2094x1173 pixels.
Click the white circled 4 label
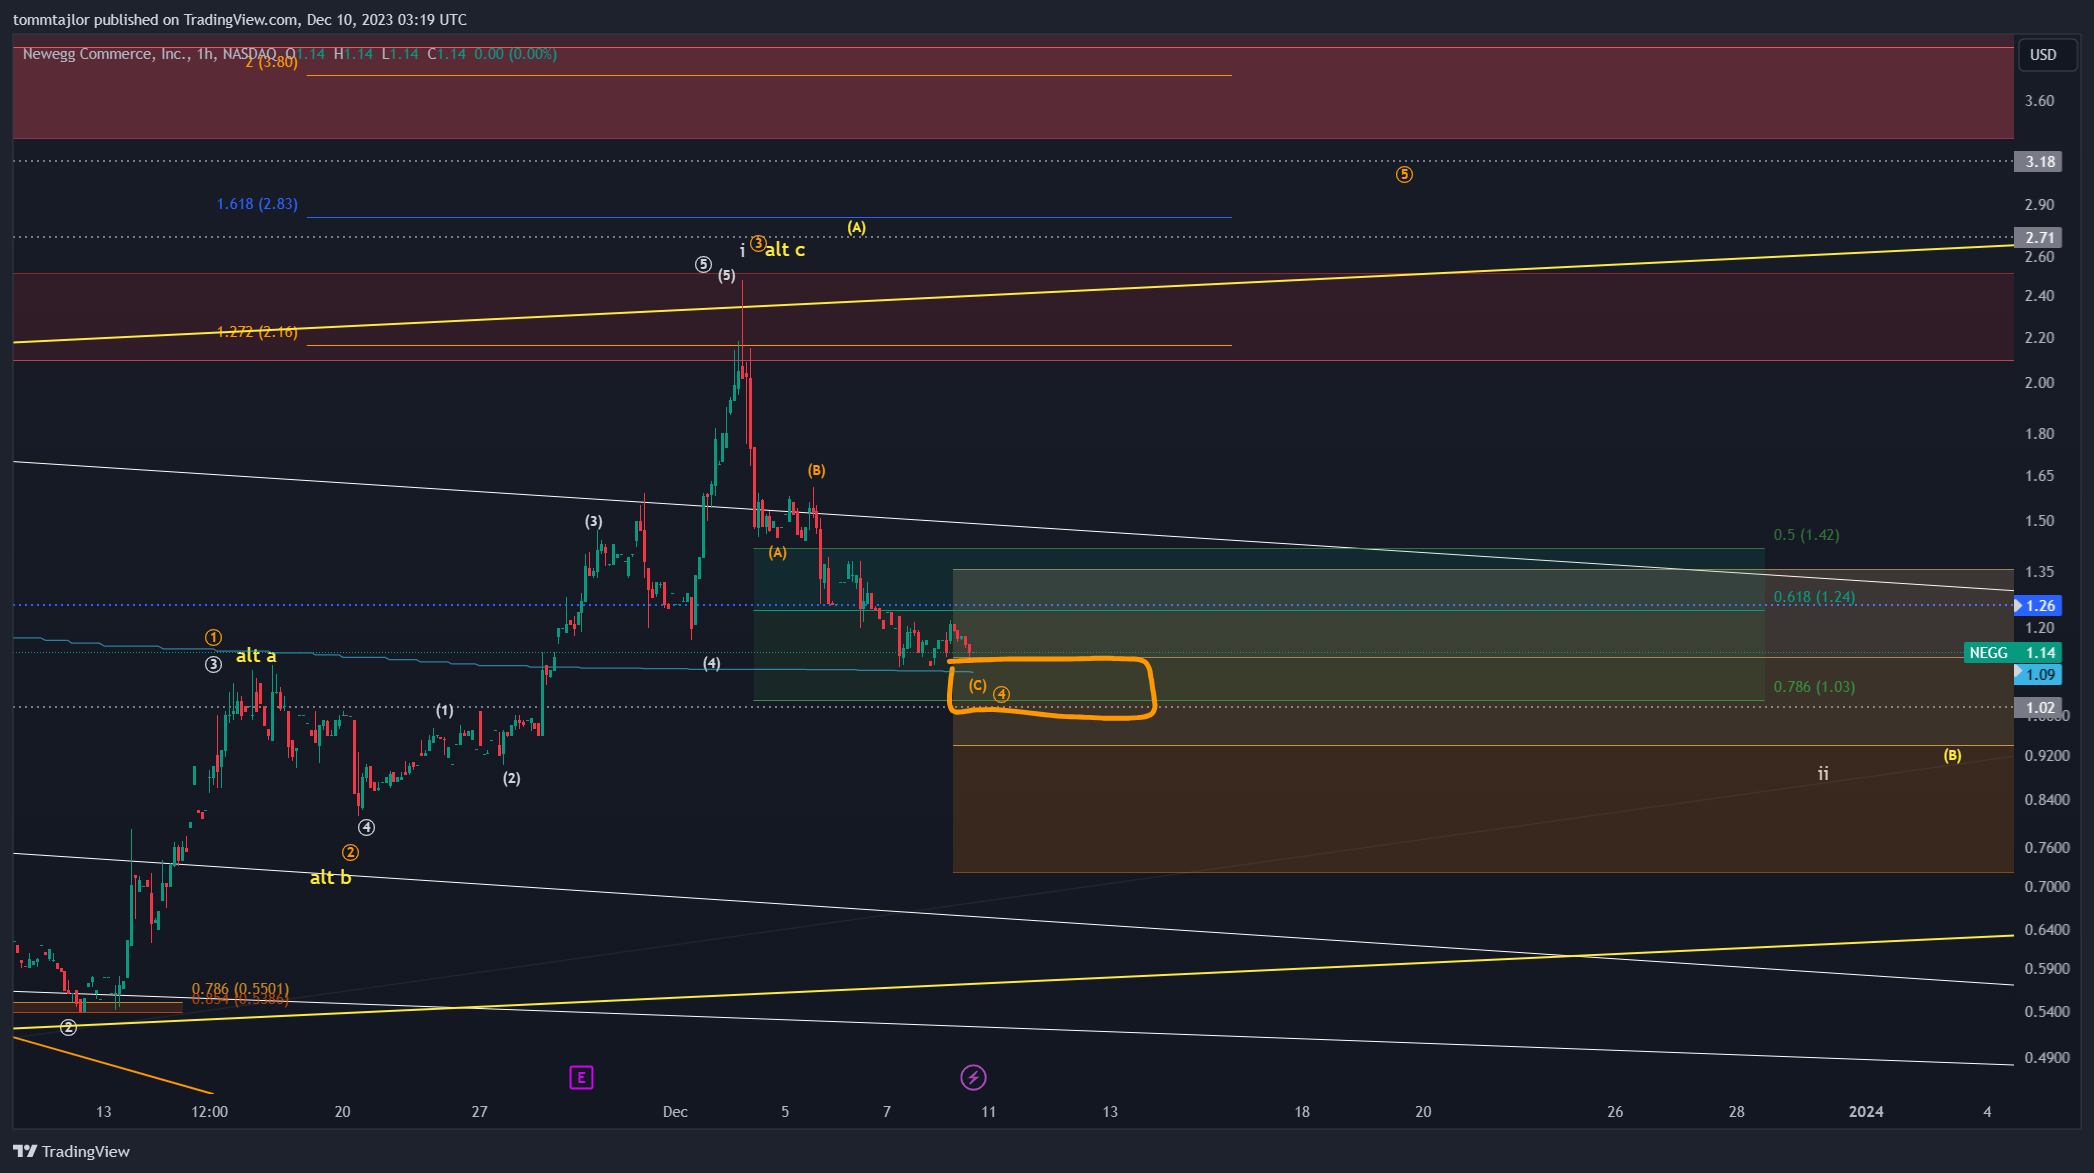coord(367,827)
